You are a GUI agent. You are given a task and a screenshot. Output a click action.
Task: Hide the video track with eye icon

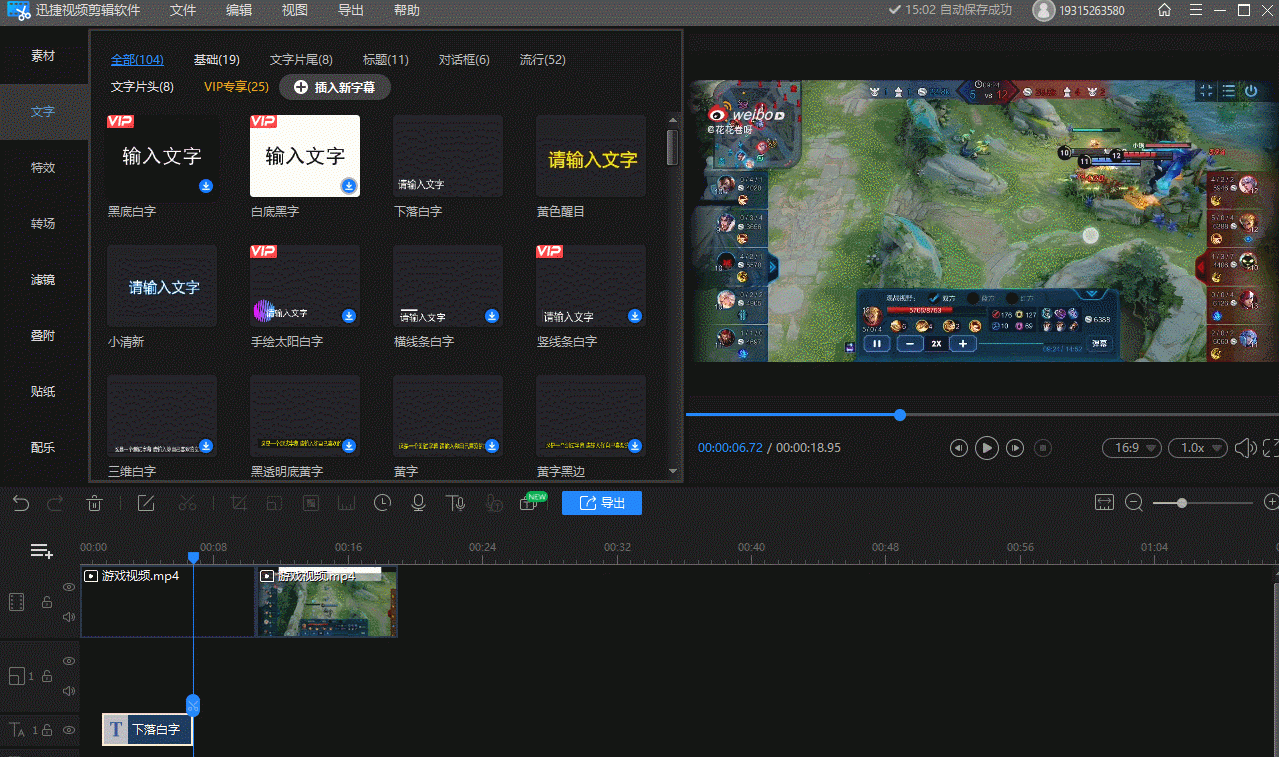tap(69, 587)
